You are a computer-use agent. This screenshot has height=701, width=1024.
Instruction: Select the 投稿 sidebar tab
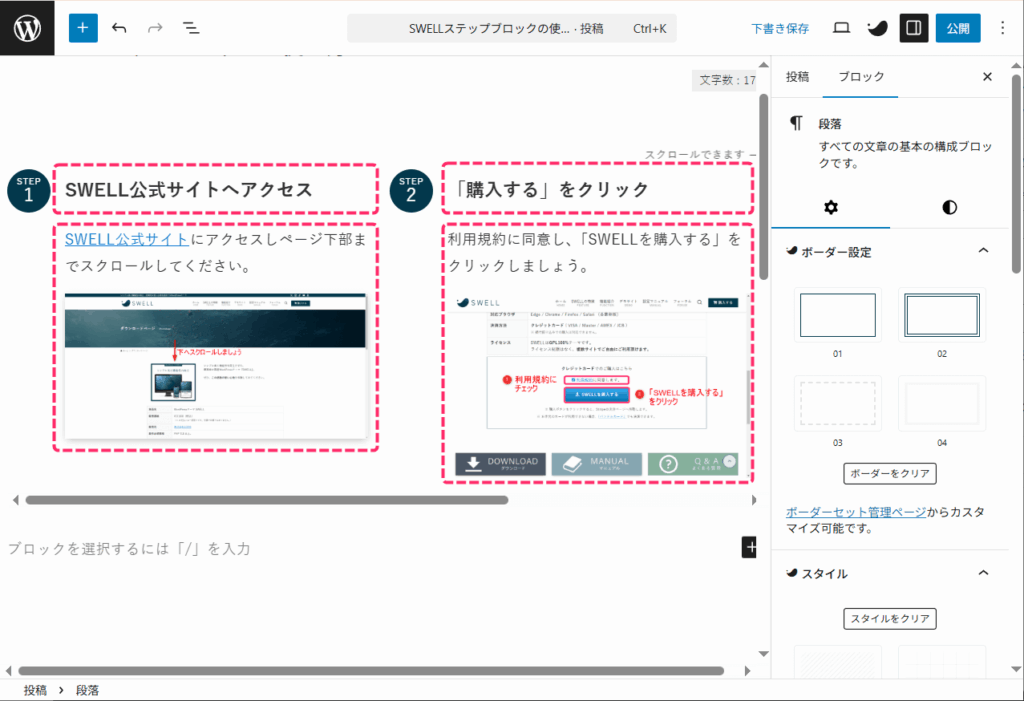click(x=797, y=77)
